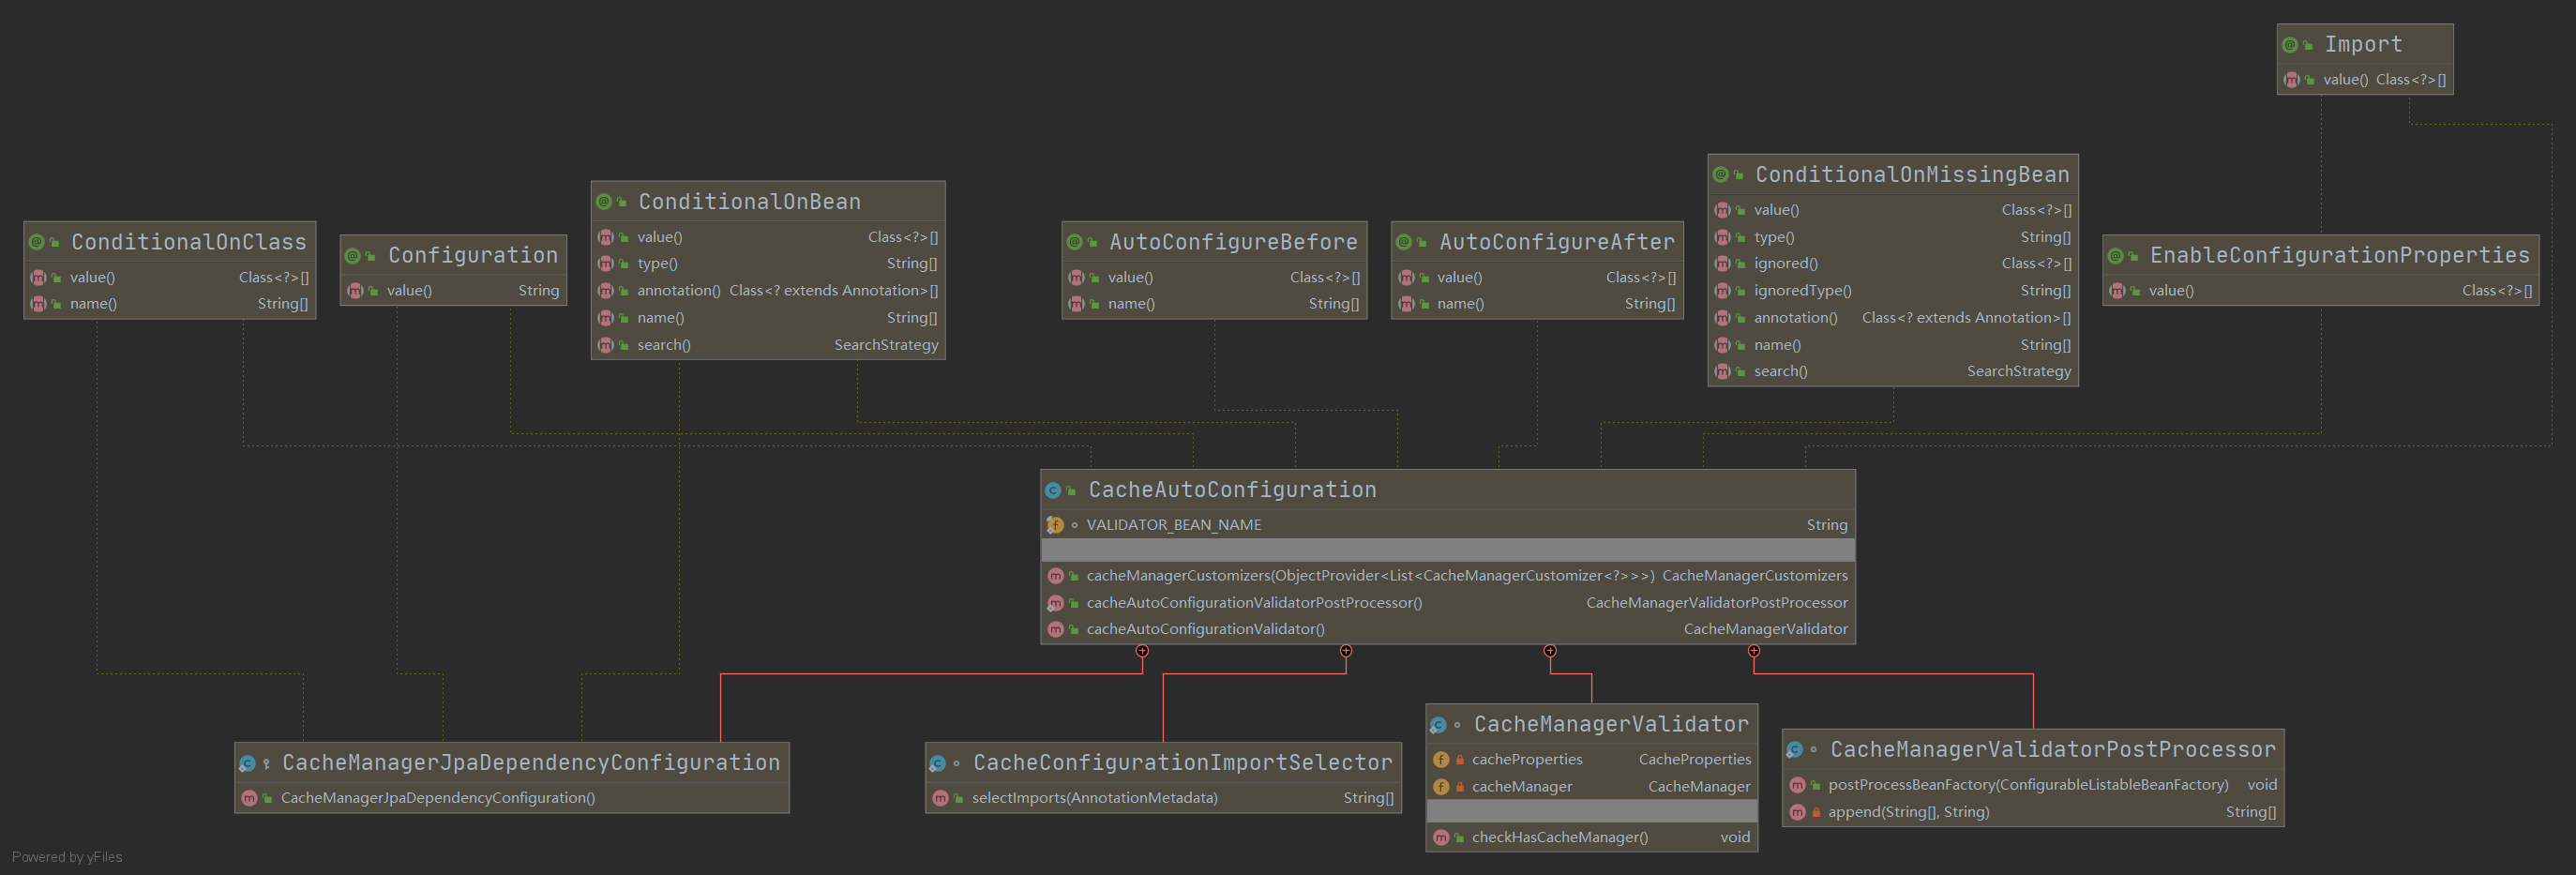Image resolution: width=2576 pixels, height=875 pixels.
Task: Click name() in ConditionalOnClass
Action: coord(93,304)
